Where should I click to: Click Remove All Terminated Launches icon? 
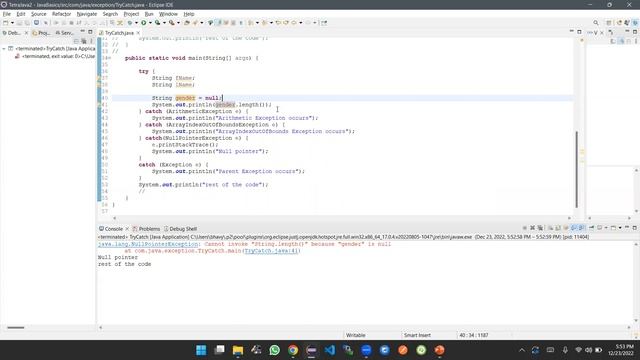[x=540, y=228]
